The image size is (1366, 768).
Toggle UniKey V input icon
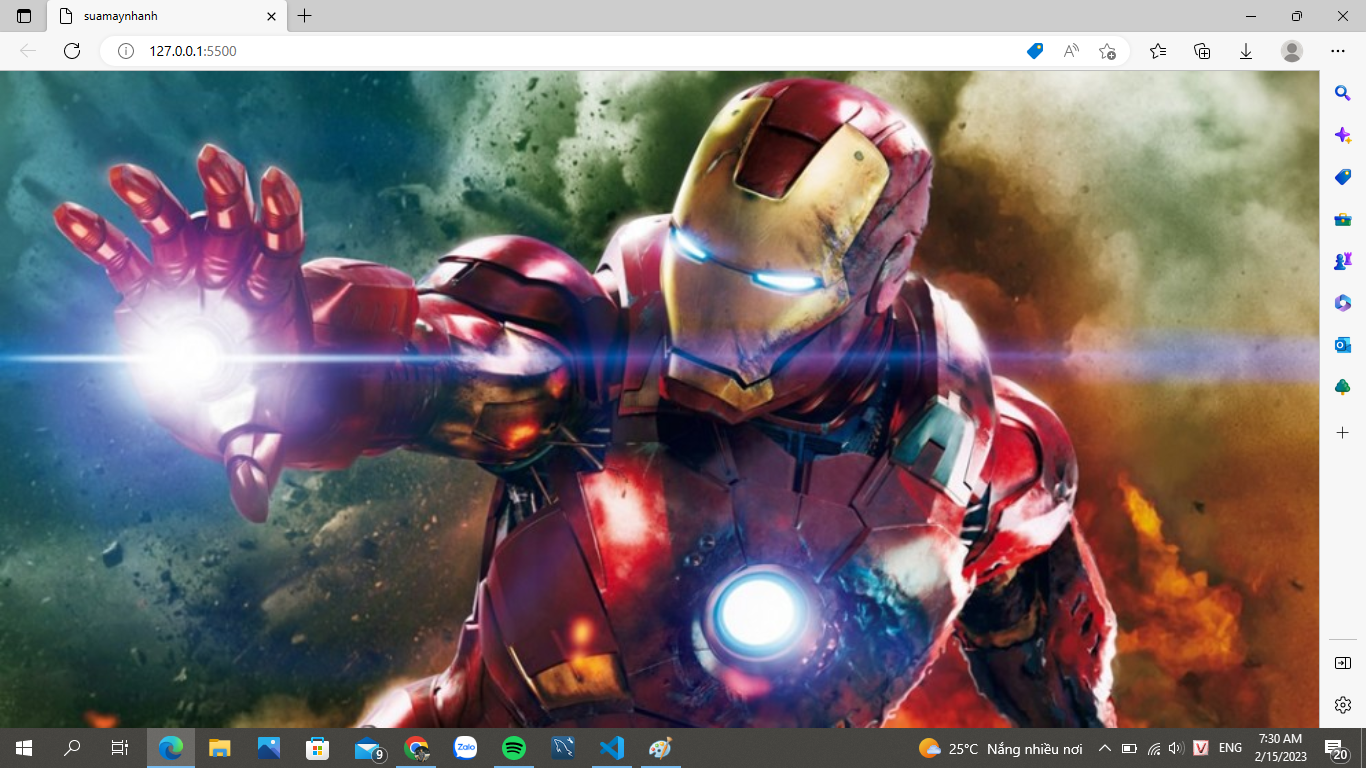click(x=1202, y=748)
